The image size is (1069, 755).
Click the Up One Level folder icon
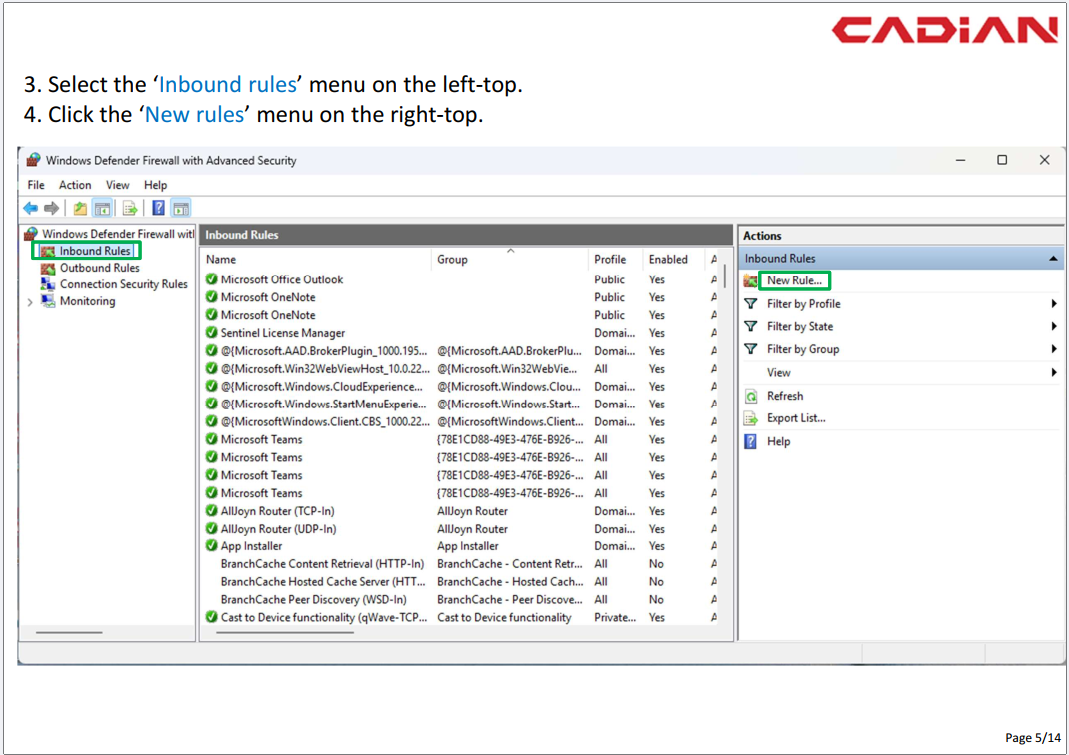coord(80,208)
